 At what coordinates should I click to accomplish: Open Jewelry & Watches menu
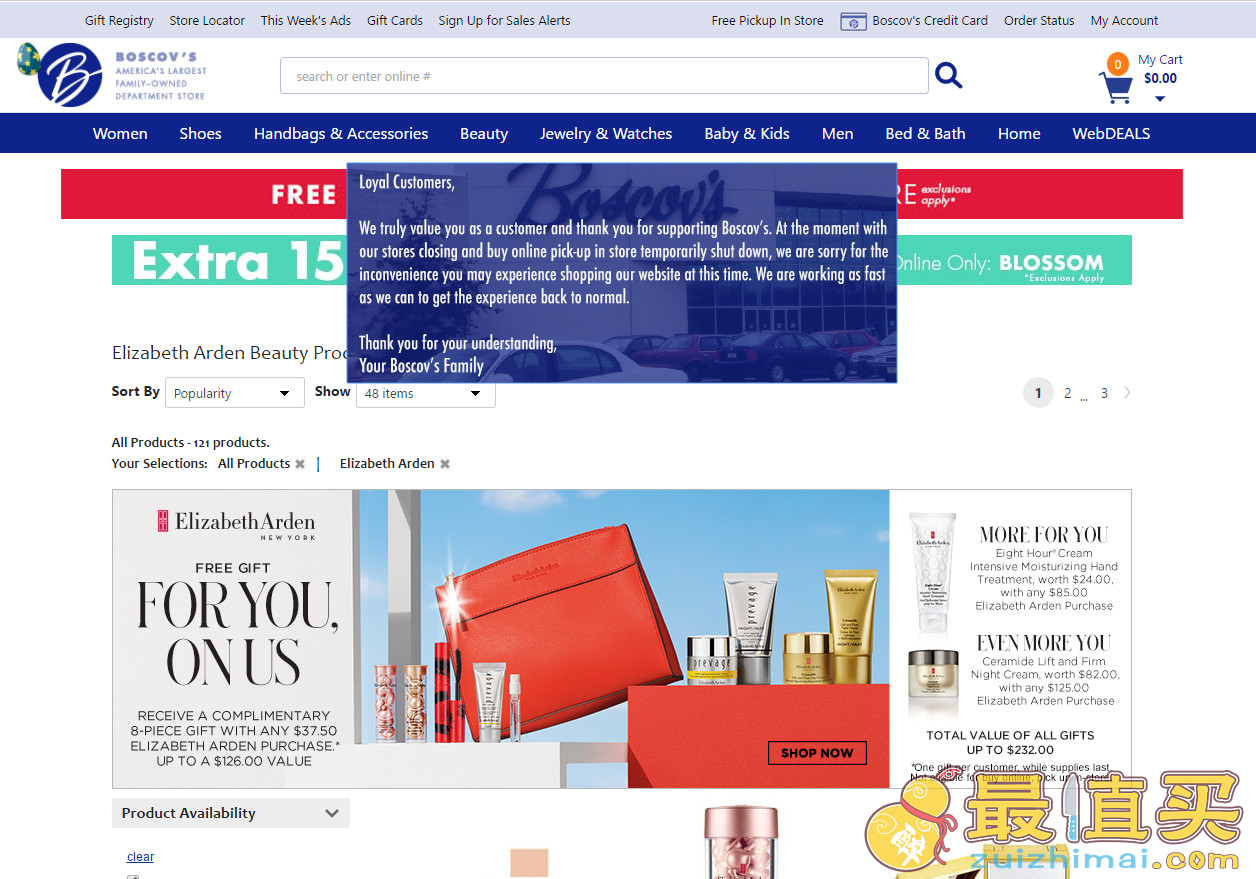point(606,133)
